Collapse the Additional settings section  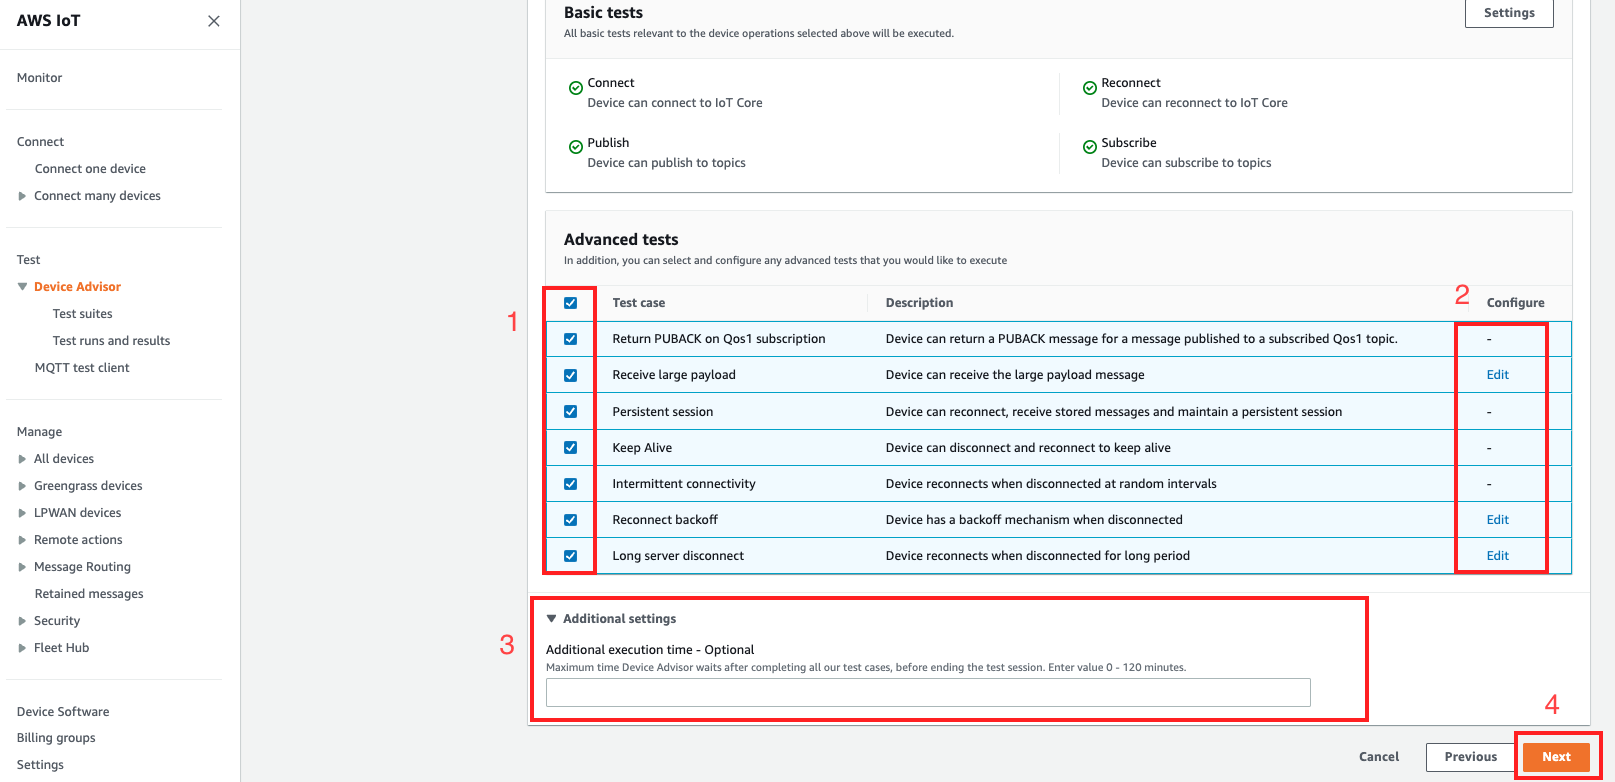551,619
